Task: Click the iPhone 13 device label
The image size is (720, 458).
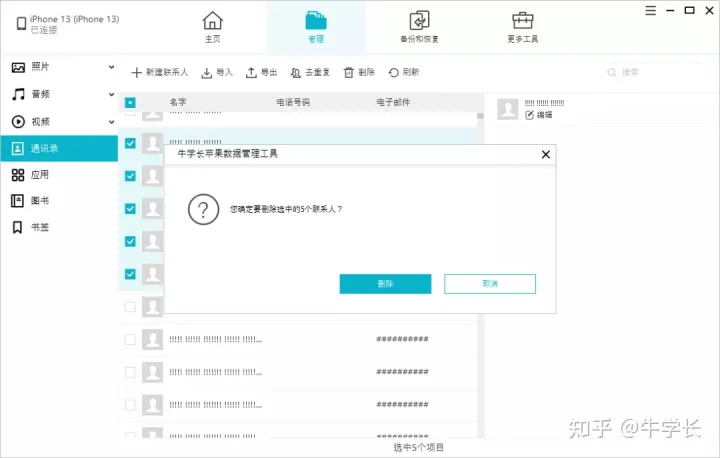Action: (x=74, y=19)
